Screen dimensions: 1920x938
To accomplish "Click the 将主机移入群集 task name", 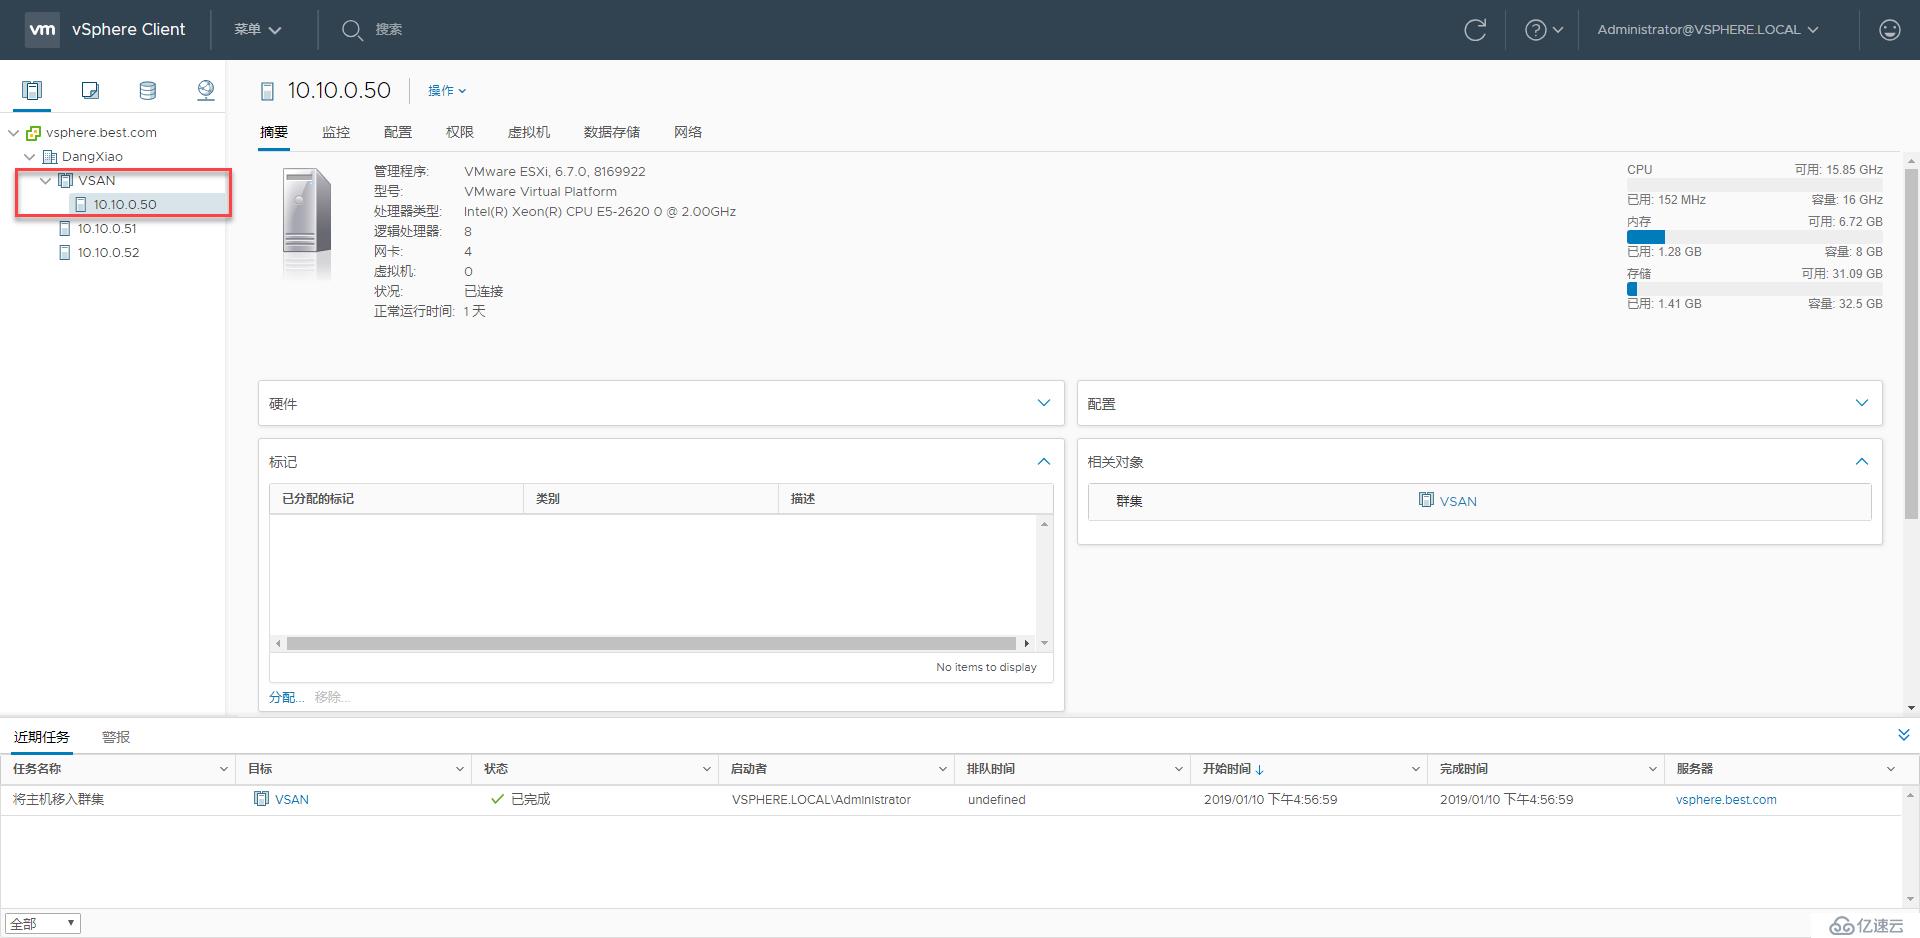I will tap(58, 799).
